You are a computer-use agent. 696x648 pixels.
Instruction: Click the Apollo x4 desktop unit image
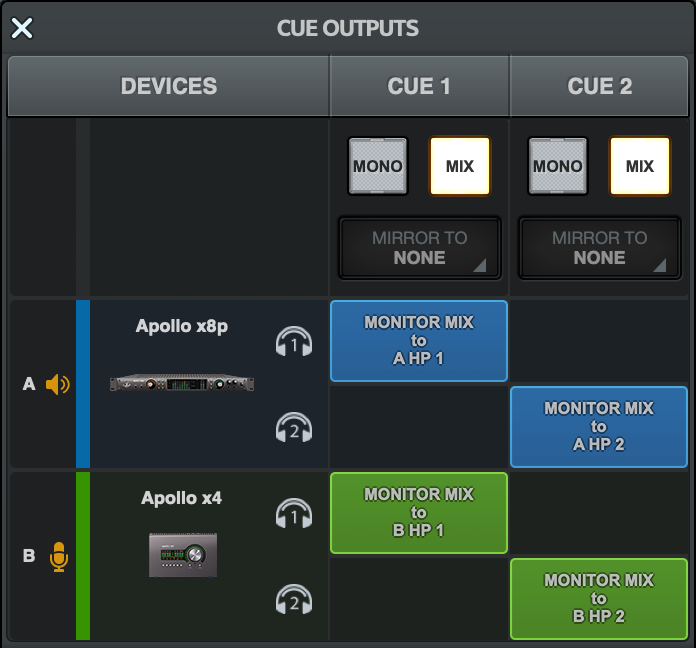tap(183, 555)
